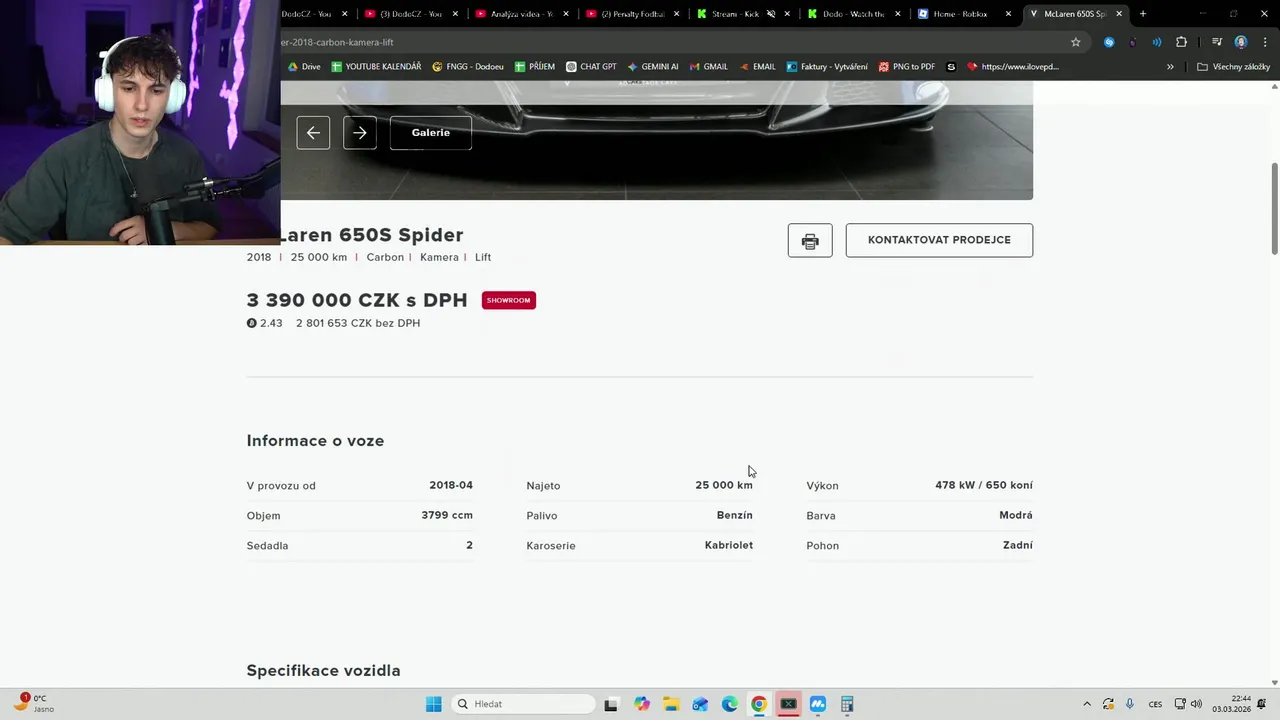
Task: Open File Explorer from the taskbar
Action: pyautogui.click(x=671, y=704)
